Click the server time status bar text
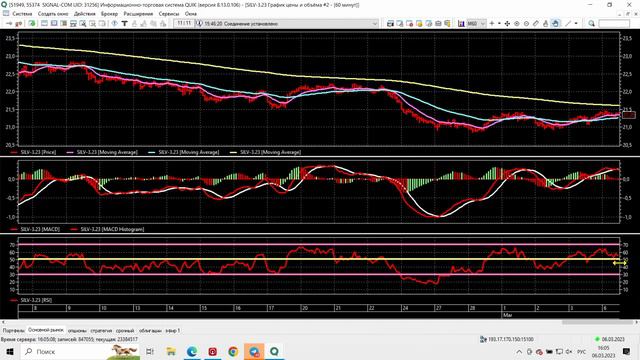This screenshot has width=640, height=360. click(69, 339)
